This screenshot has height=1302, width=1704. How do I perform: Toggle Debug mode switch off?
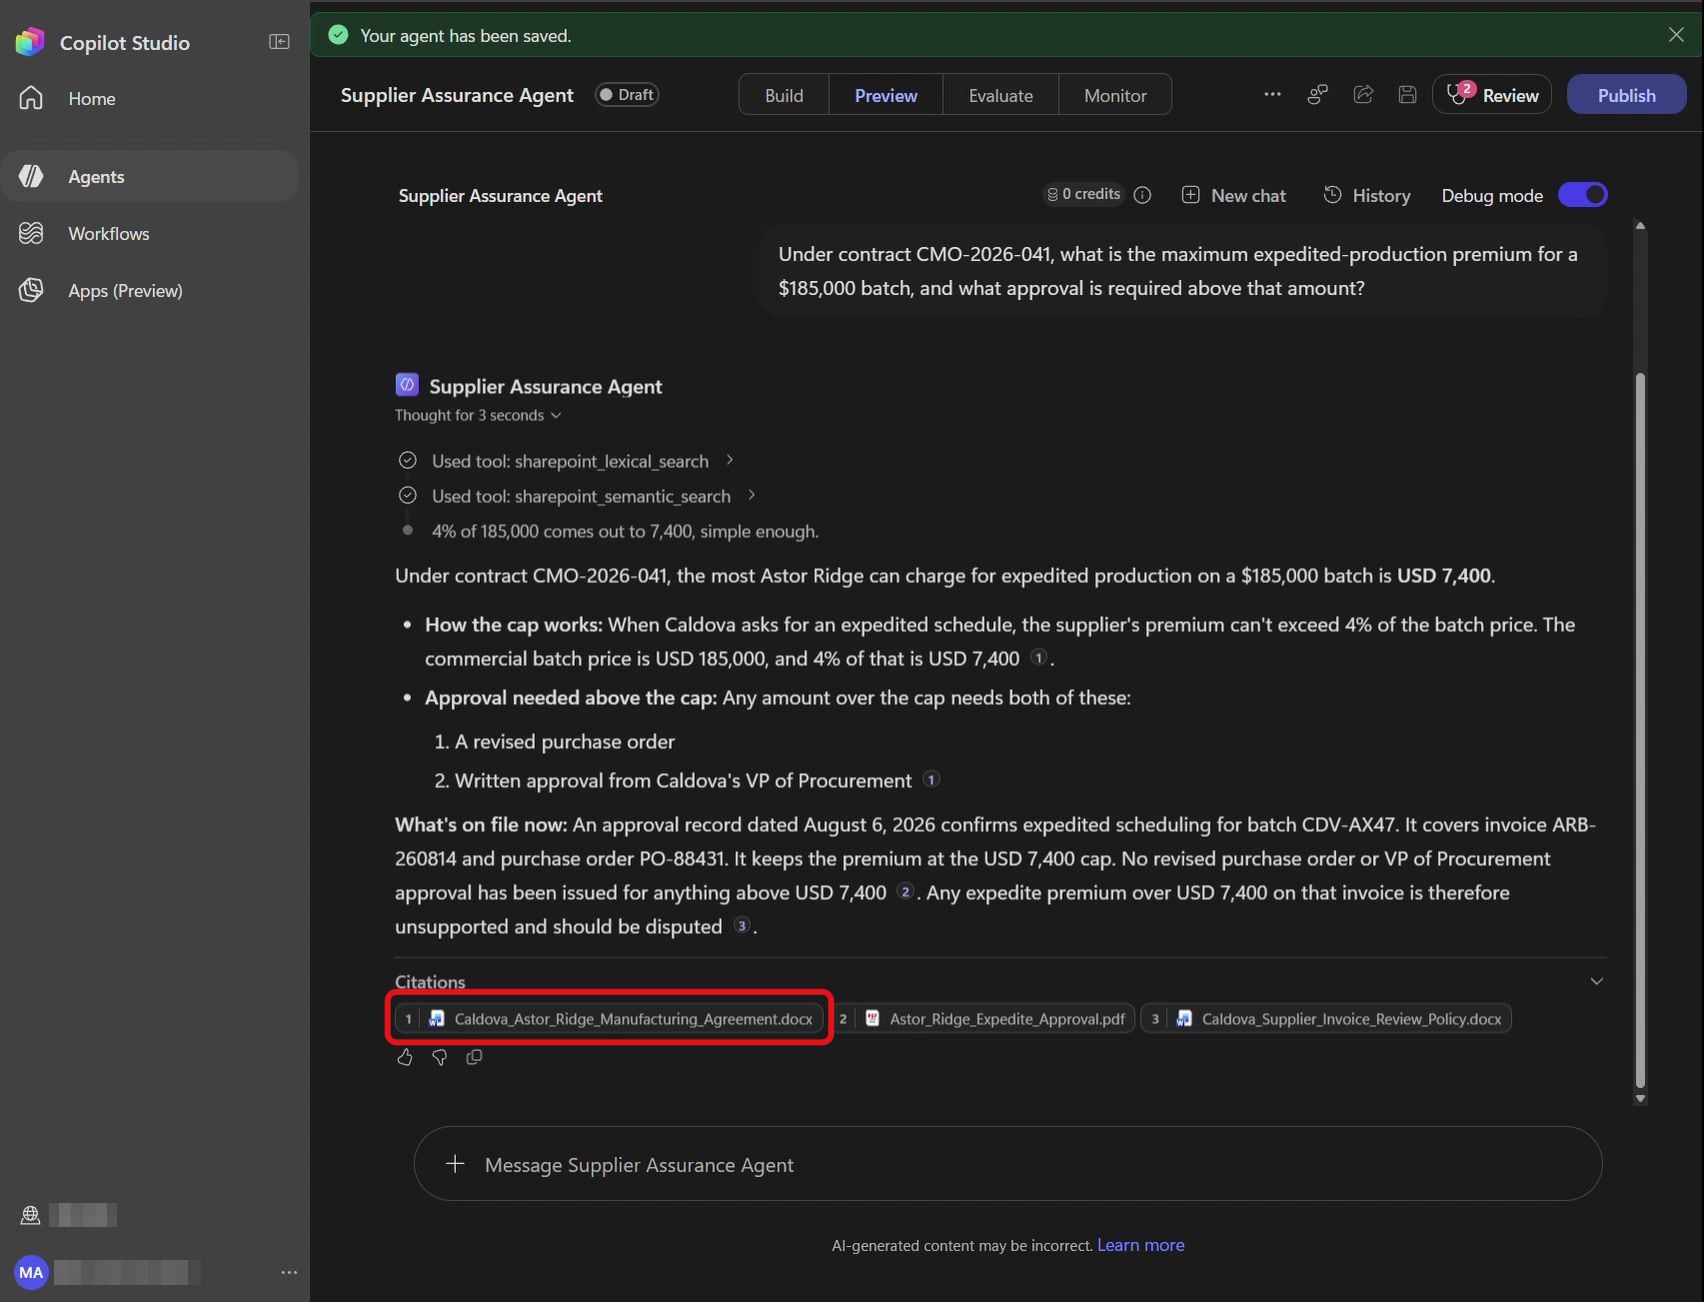point(1583,195)
